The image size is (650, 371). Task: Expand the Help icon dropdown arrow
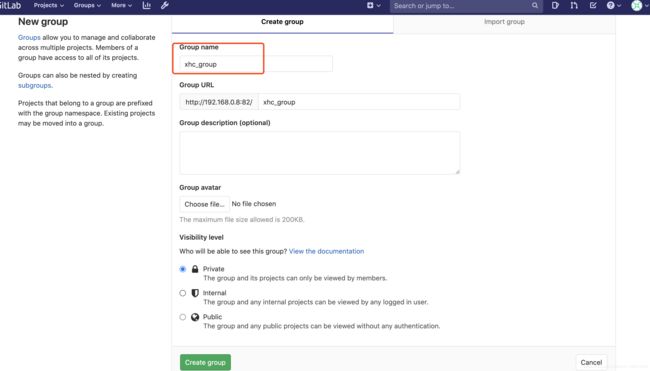(x=619, y=6)
